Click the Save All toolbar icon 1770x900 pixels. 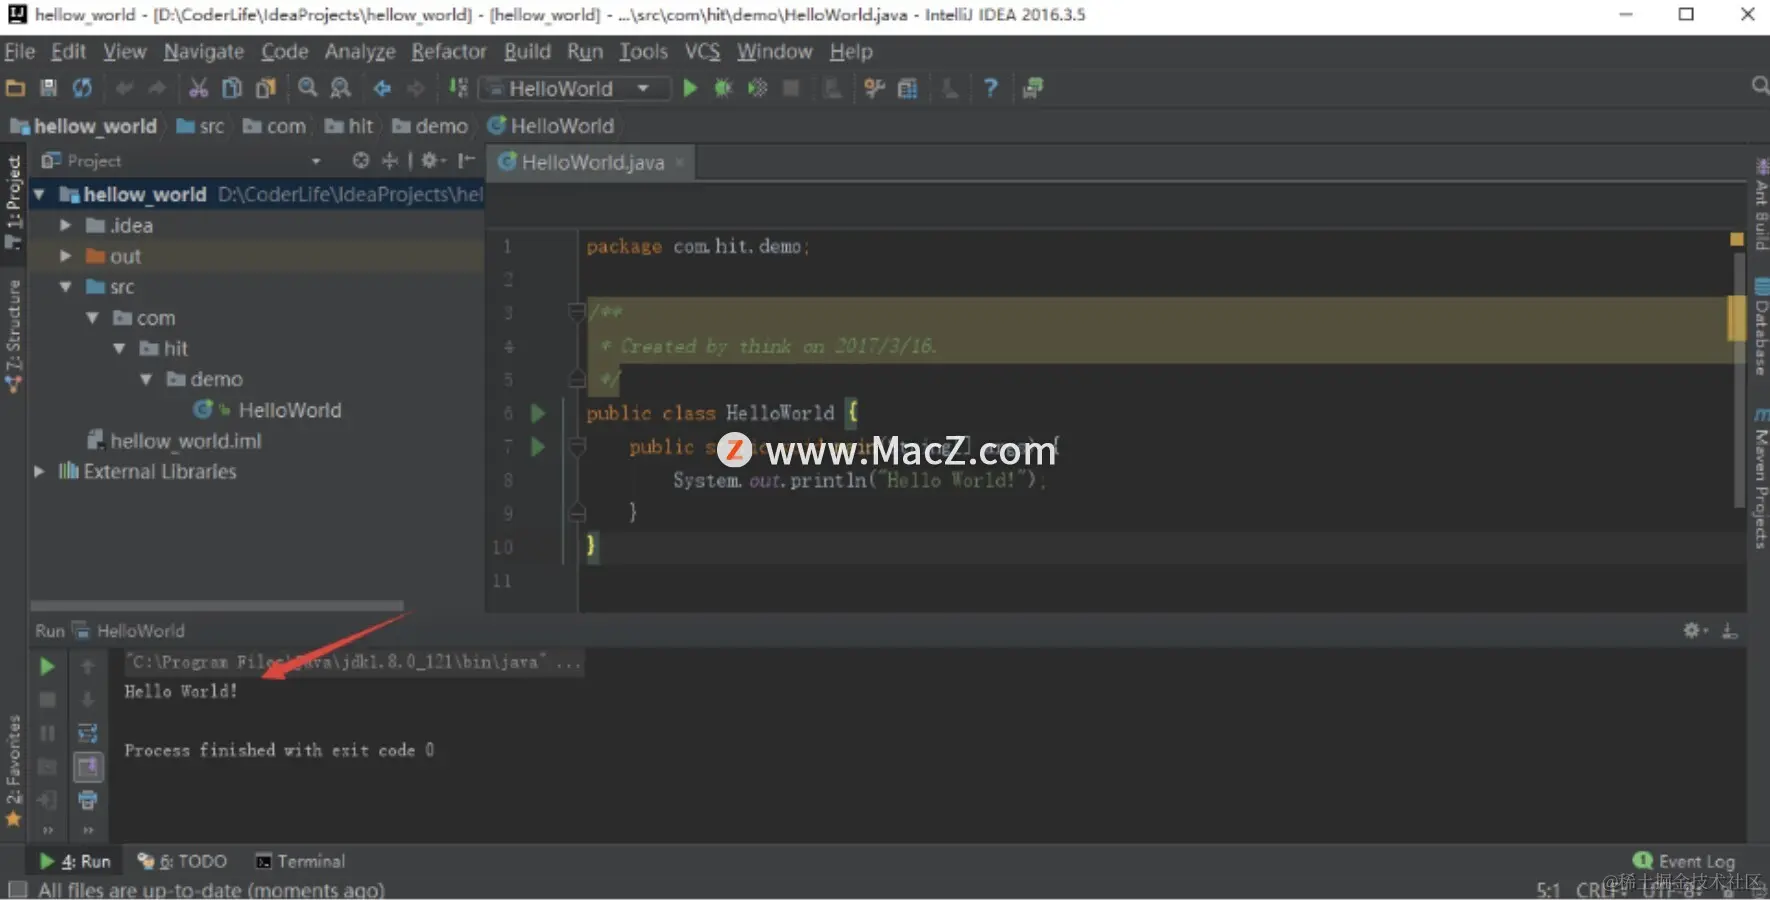coord(48,88)
